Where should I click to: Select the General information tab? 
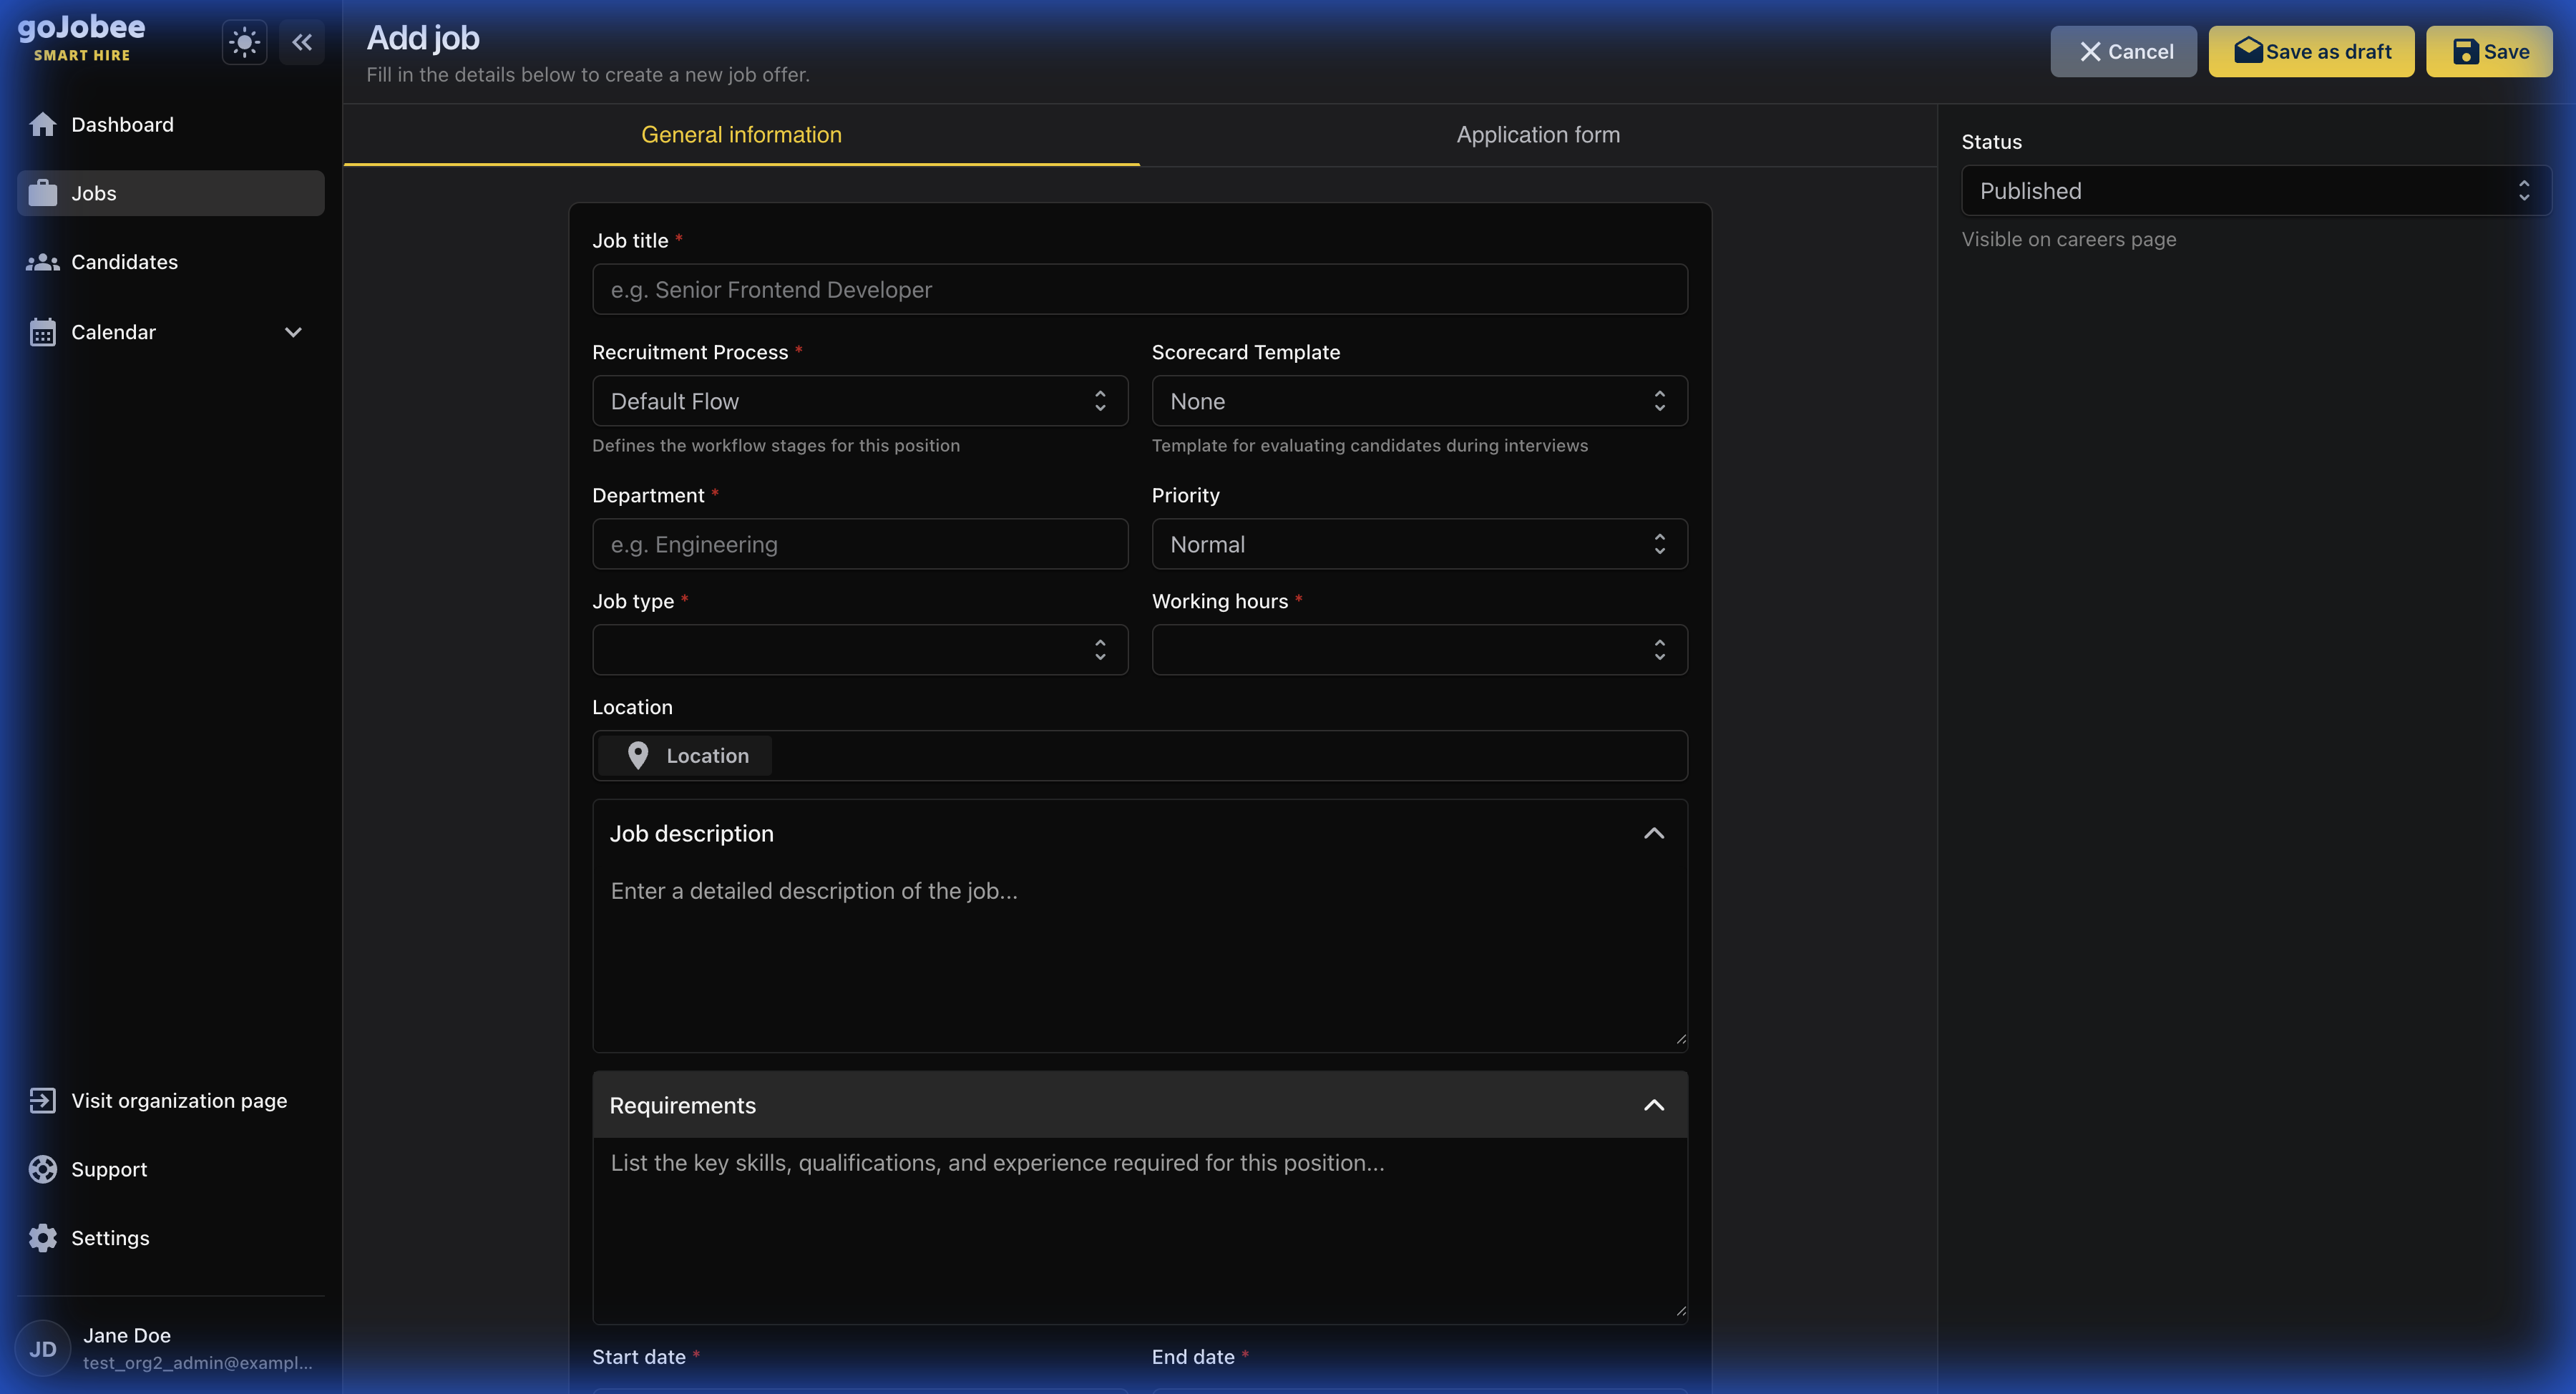point(741,135)
